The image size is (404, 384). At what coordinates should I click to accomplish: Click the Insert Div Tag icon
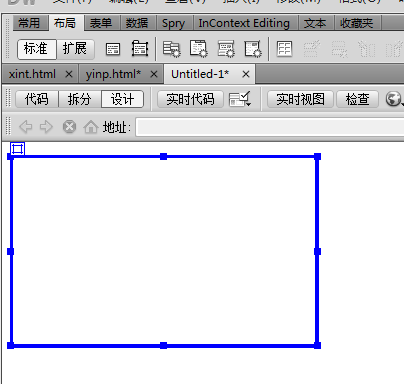click(113, 49)
